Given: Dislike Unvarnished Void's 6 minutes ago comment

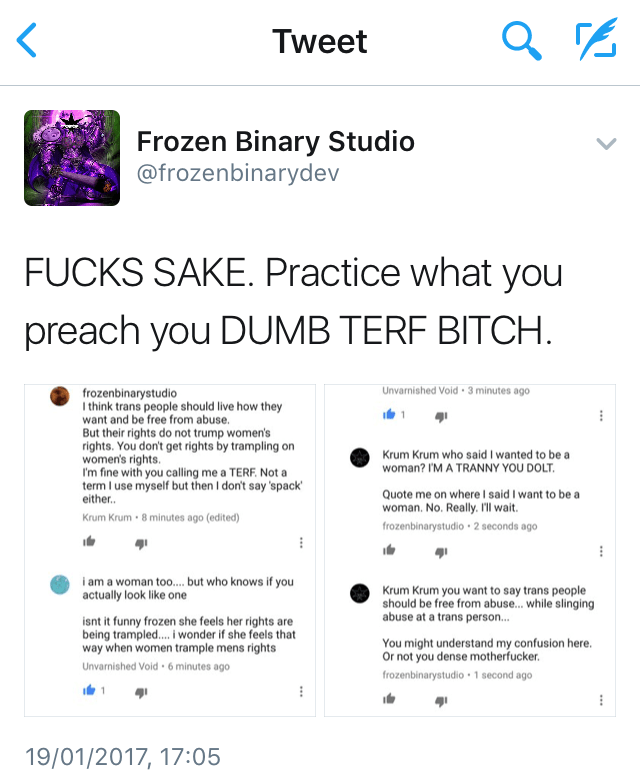Looking at the screenshot, I should click(141, 692).
